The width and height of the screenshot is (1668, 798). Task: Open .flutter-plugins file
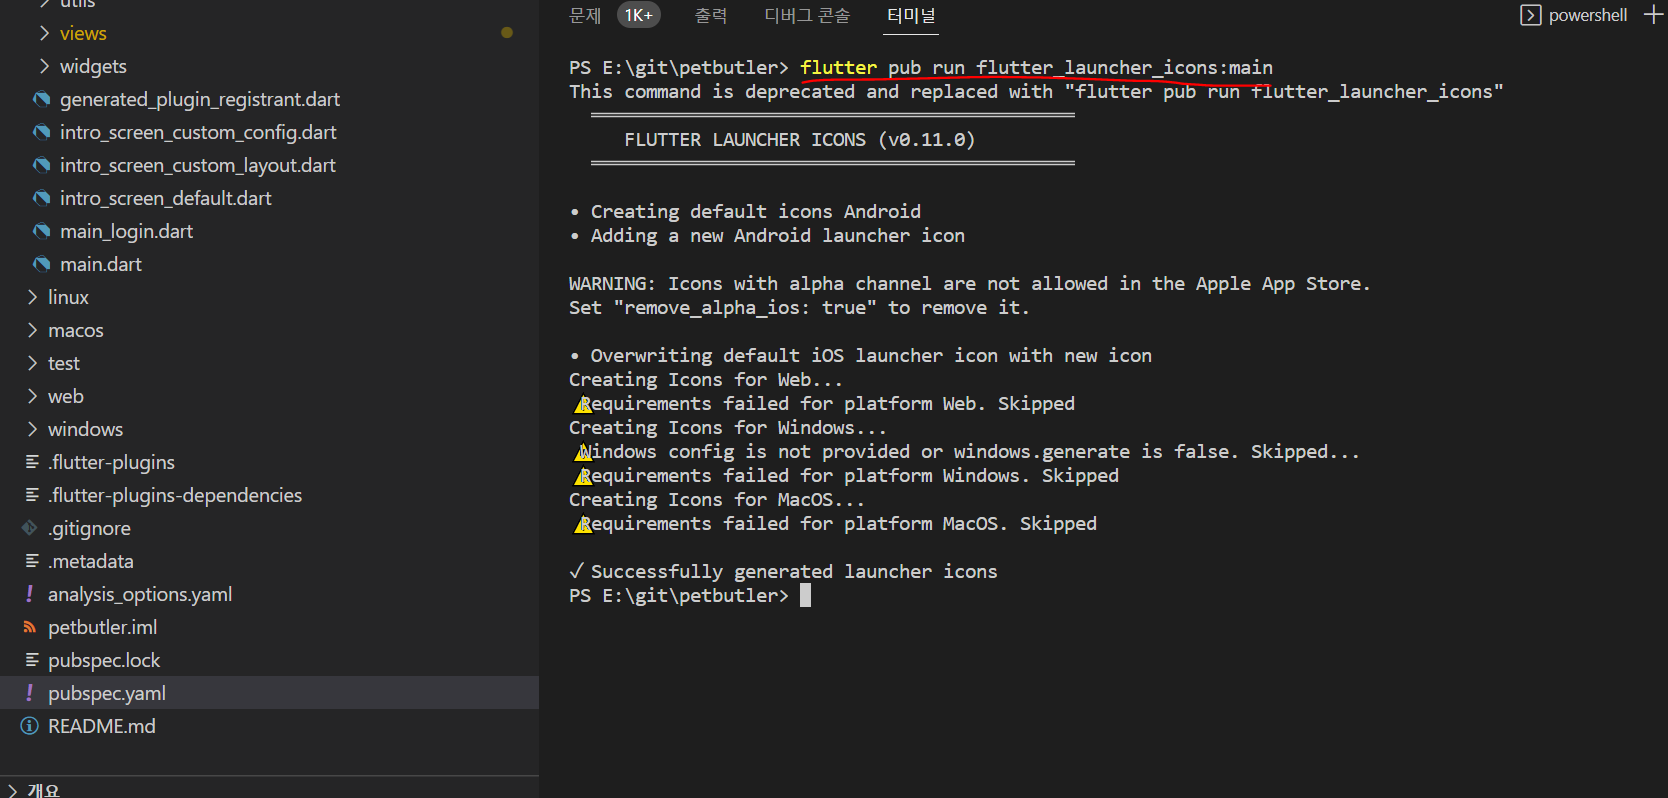pos(111,462)
